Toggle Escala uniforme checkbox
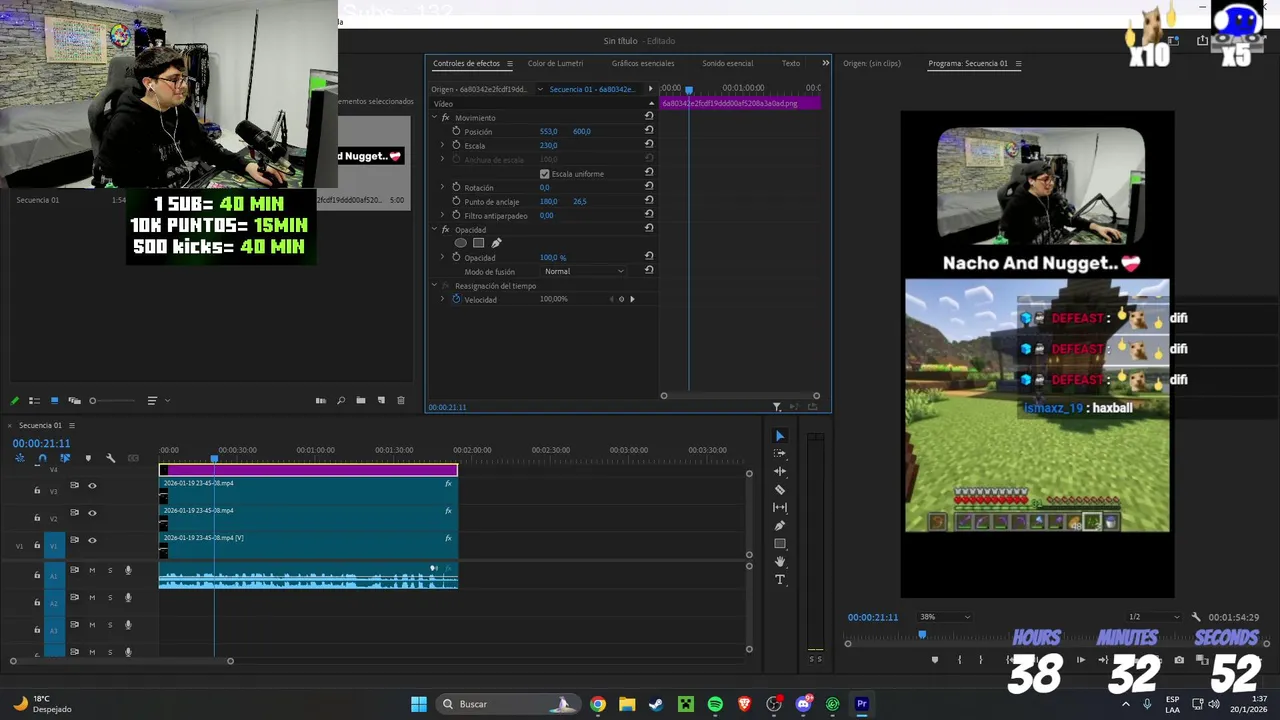This screenshot has width=1280, height=720. point(544,174)
